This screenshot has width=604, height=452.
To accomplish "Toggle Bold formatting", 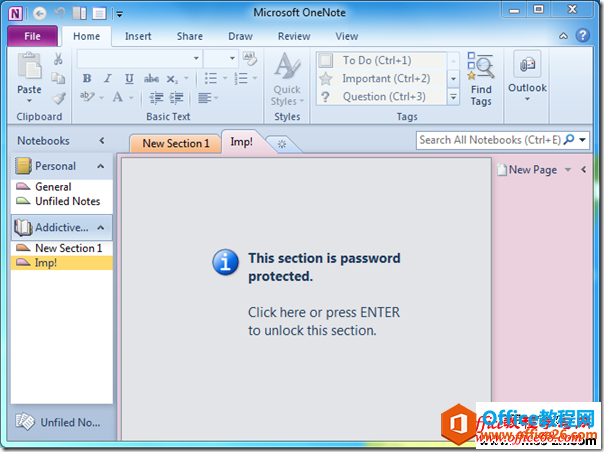I will click(x=87, y=79).
